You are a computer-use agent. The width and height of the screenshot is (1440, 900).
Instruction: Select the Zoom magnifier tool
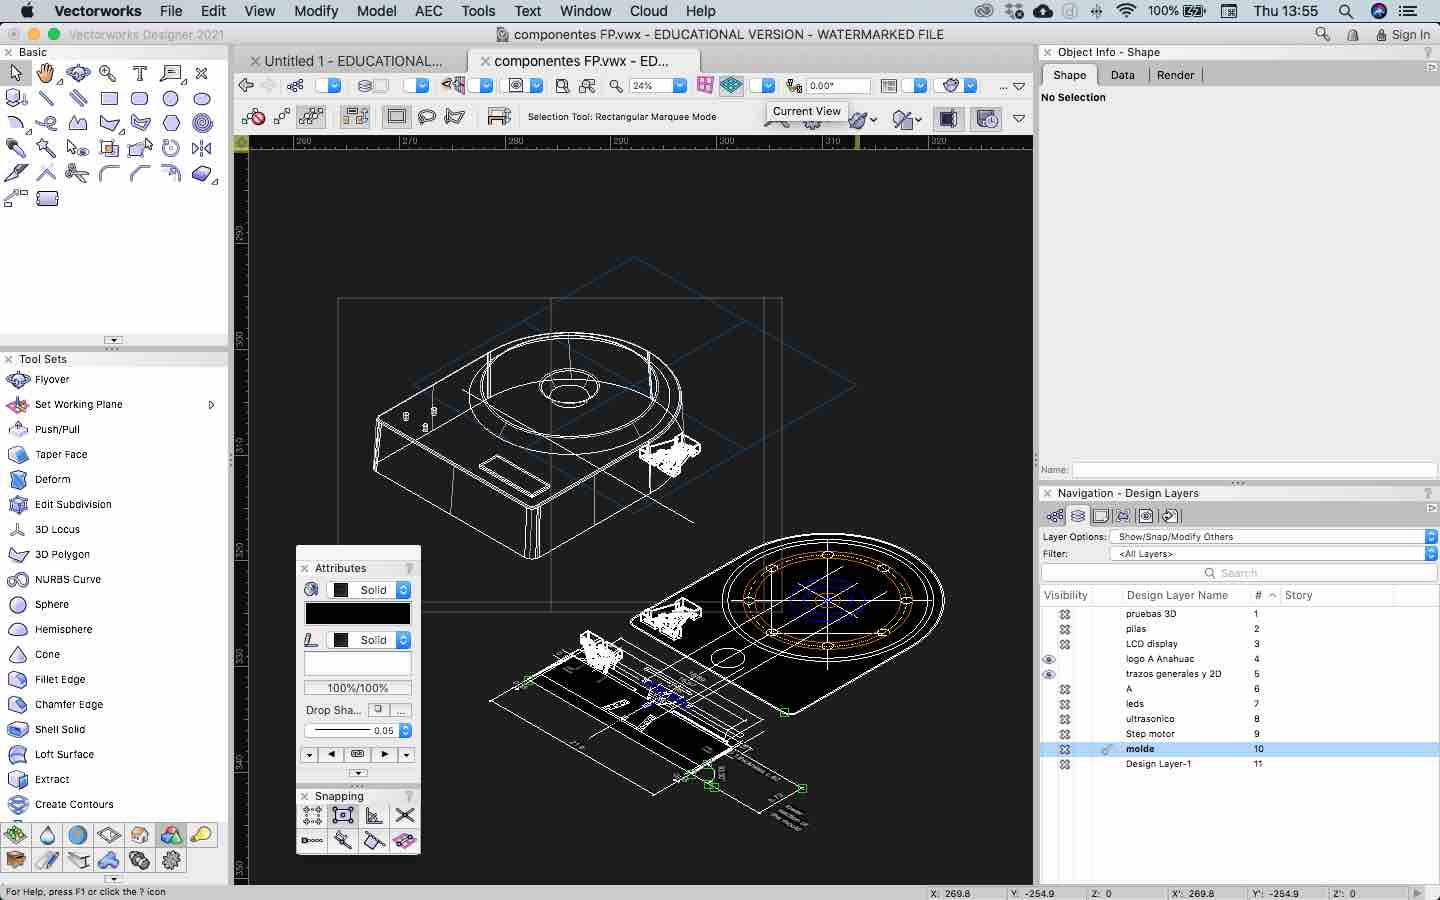tap(108, 73)
